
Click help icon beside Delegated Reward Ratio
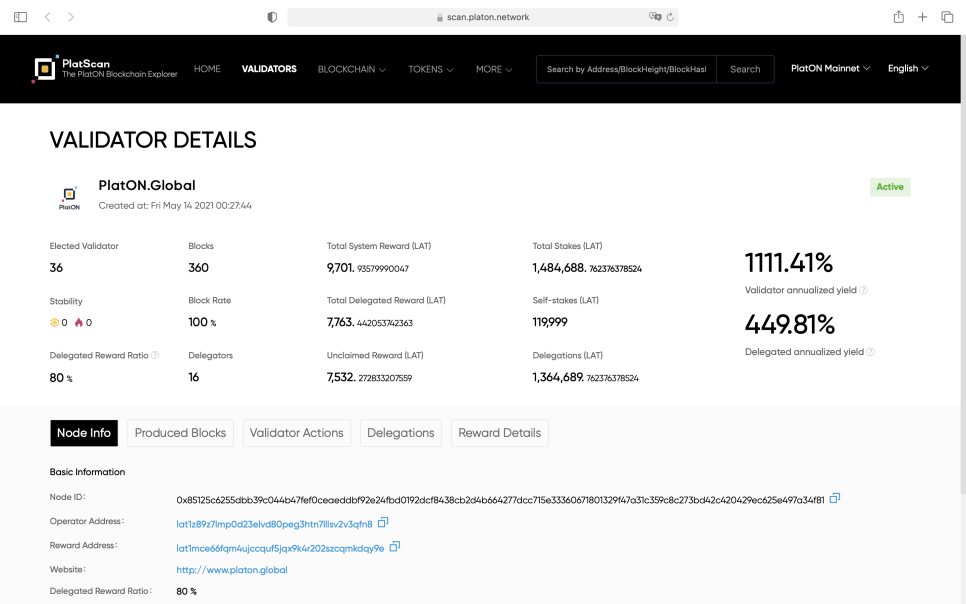pyautogui.click(x=155, y=355)
